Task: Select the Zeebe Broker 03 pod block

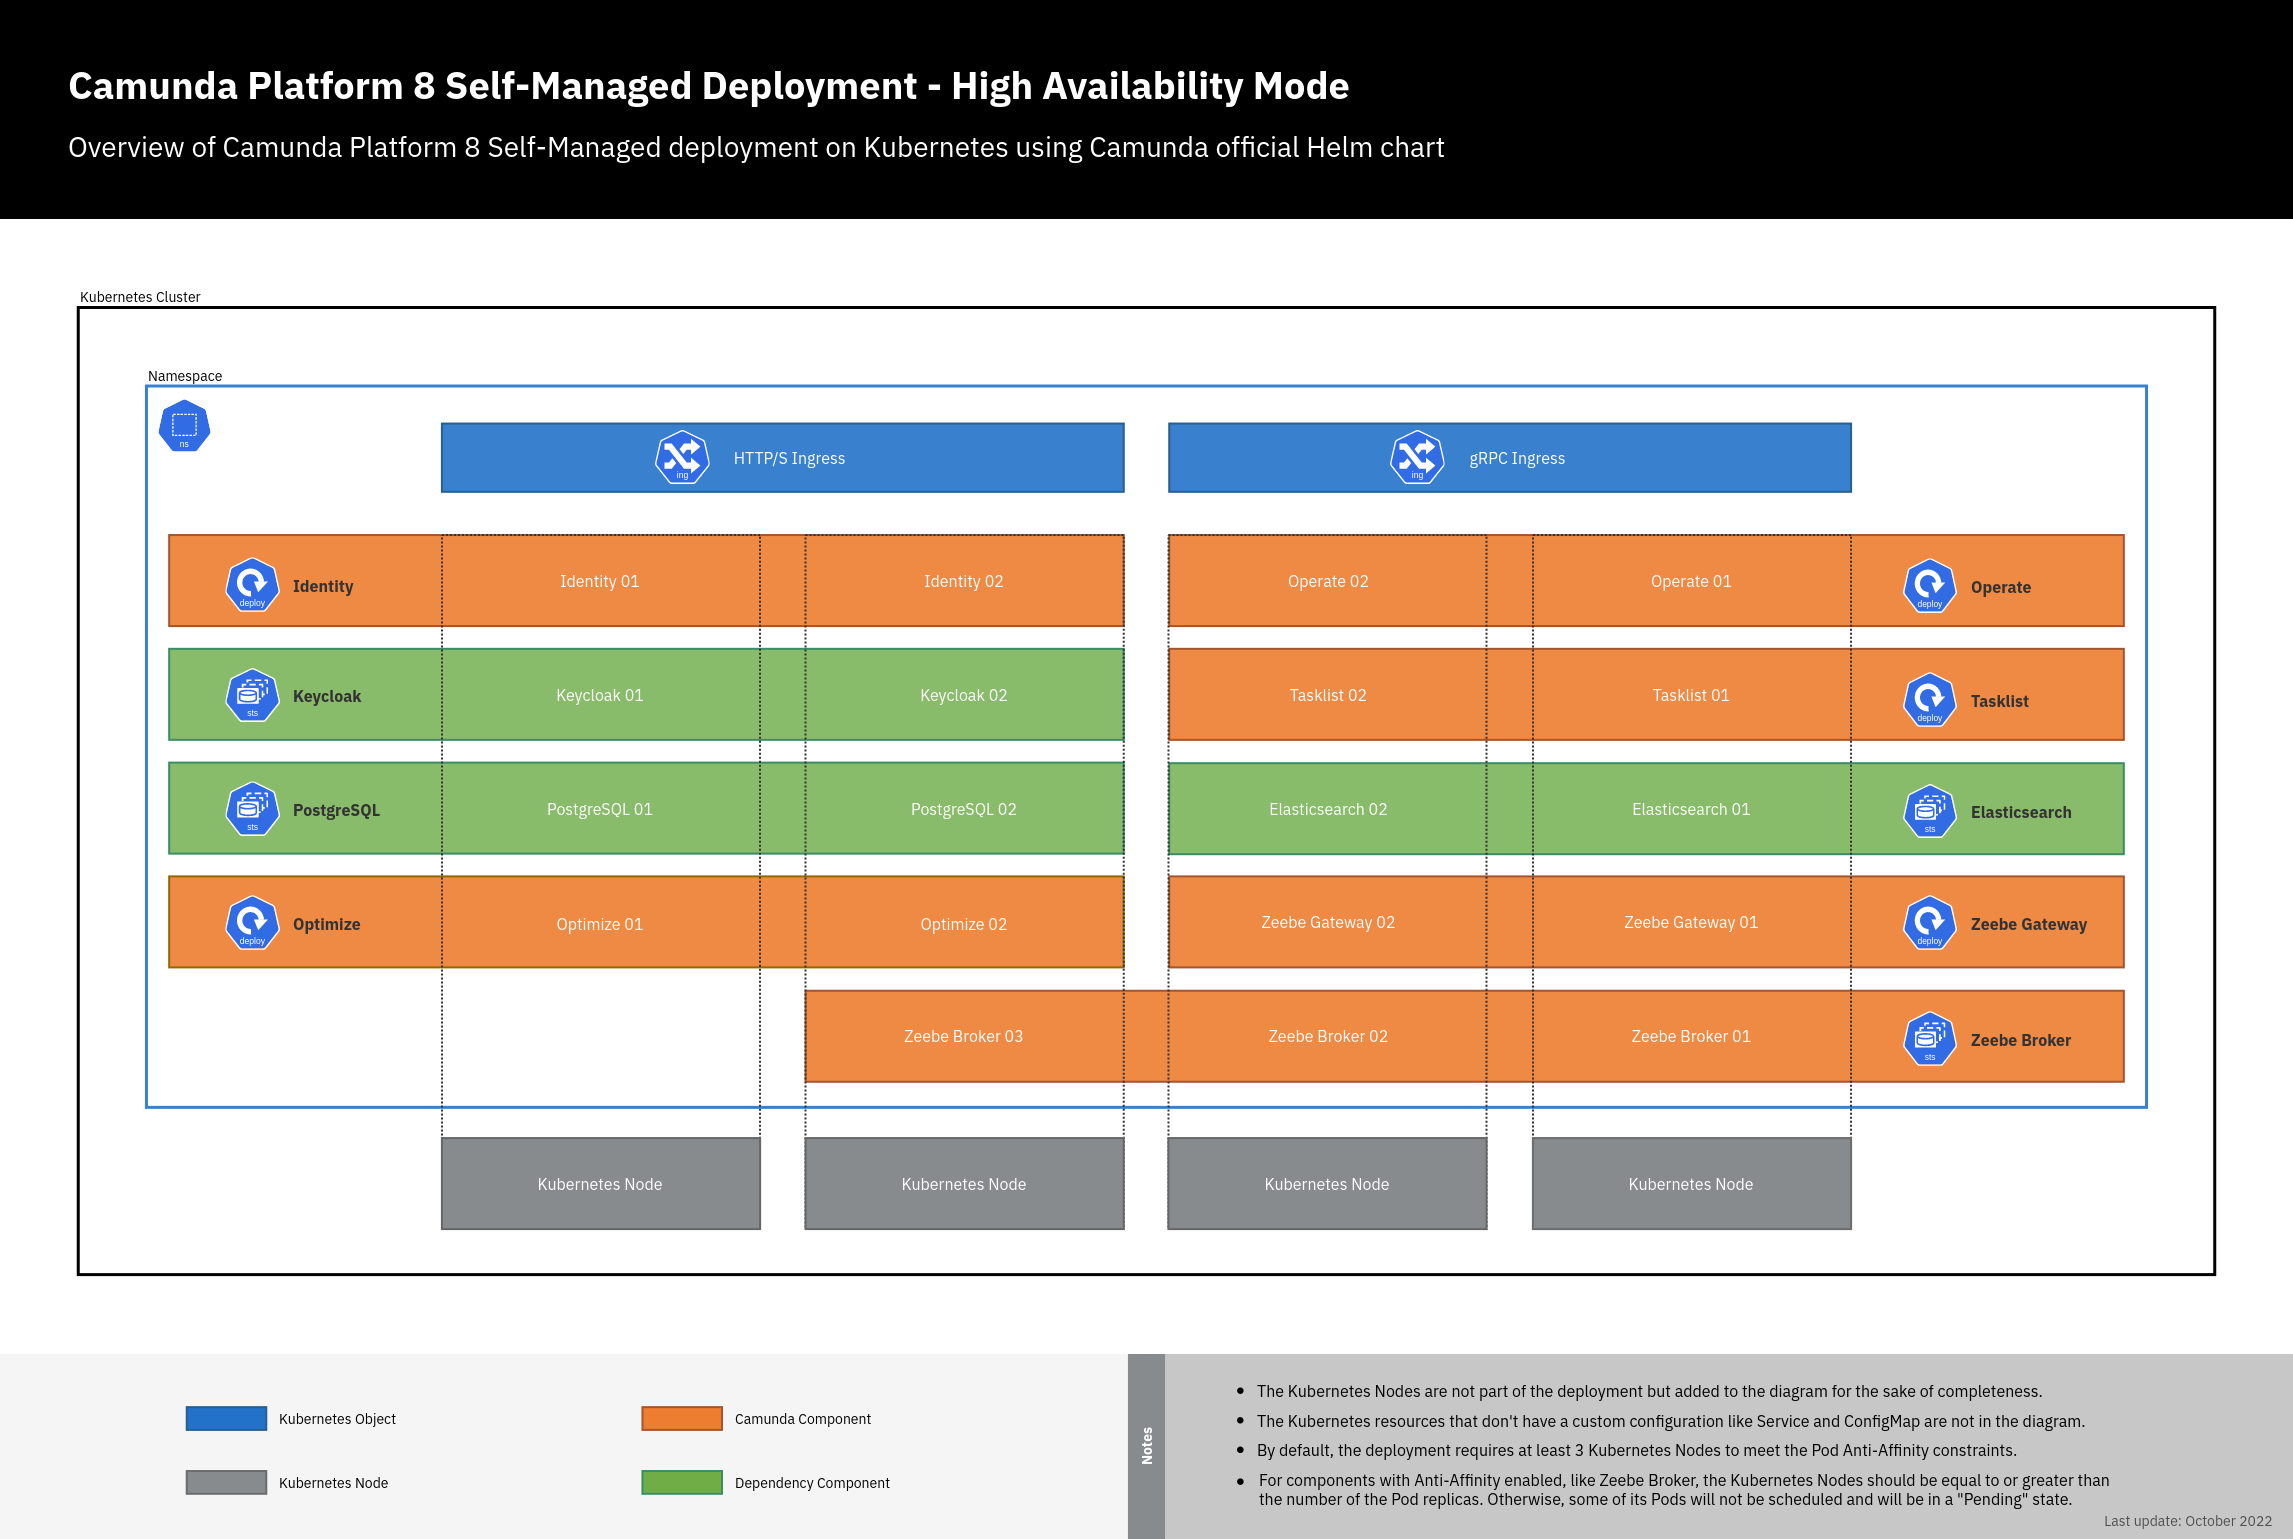Action: 963,1036
